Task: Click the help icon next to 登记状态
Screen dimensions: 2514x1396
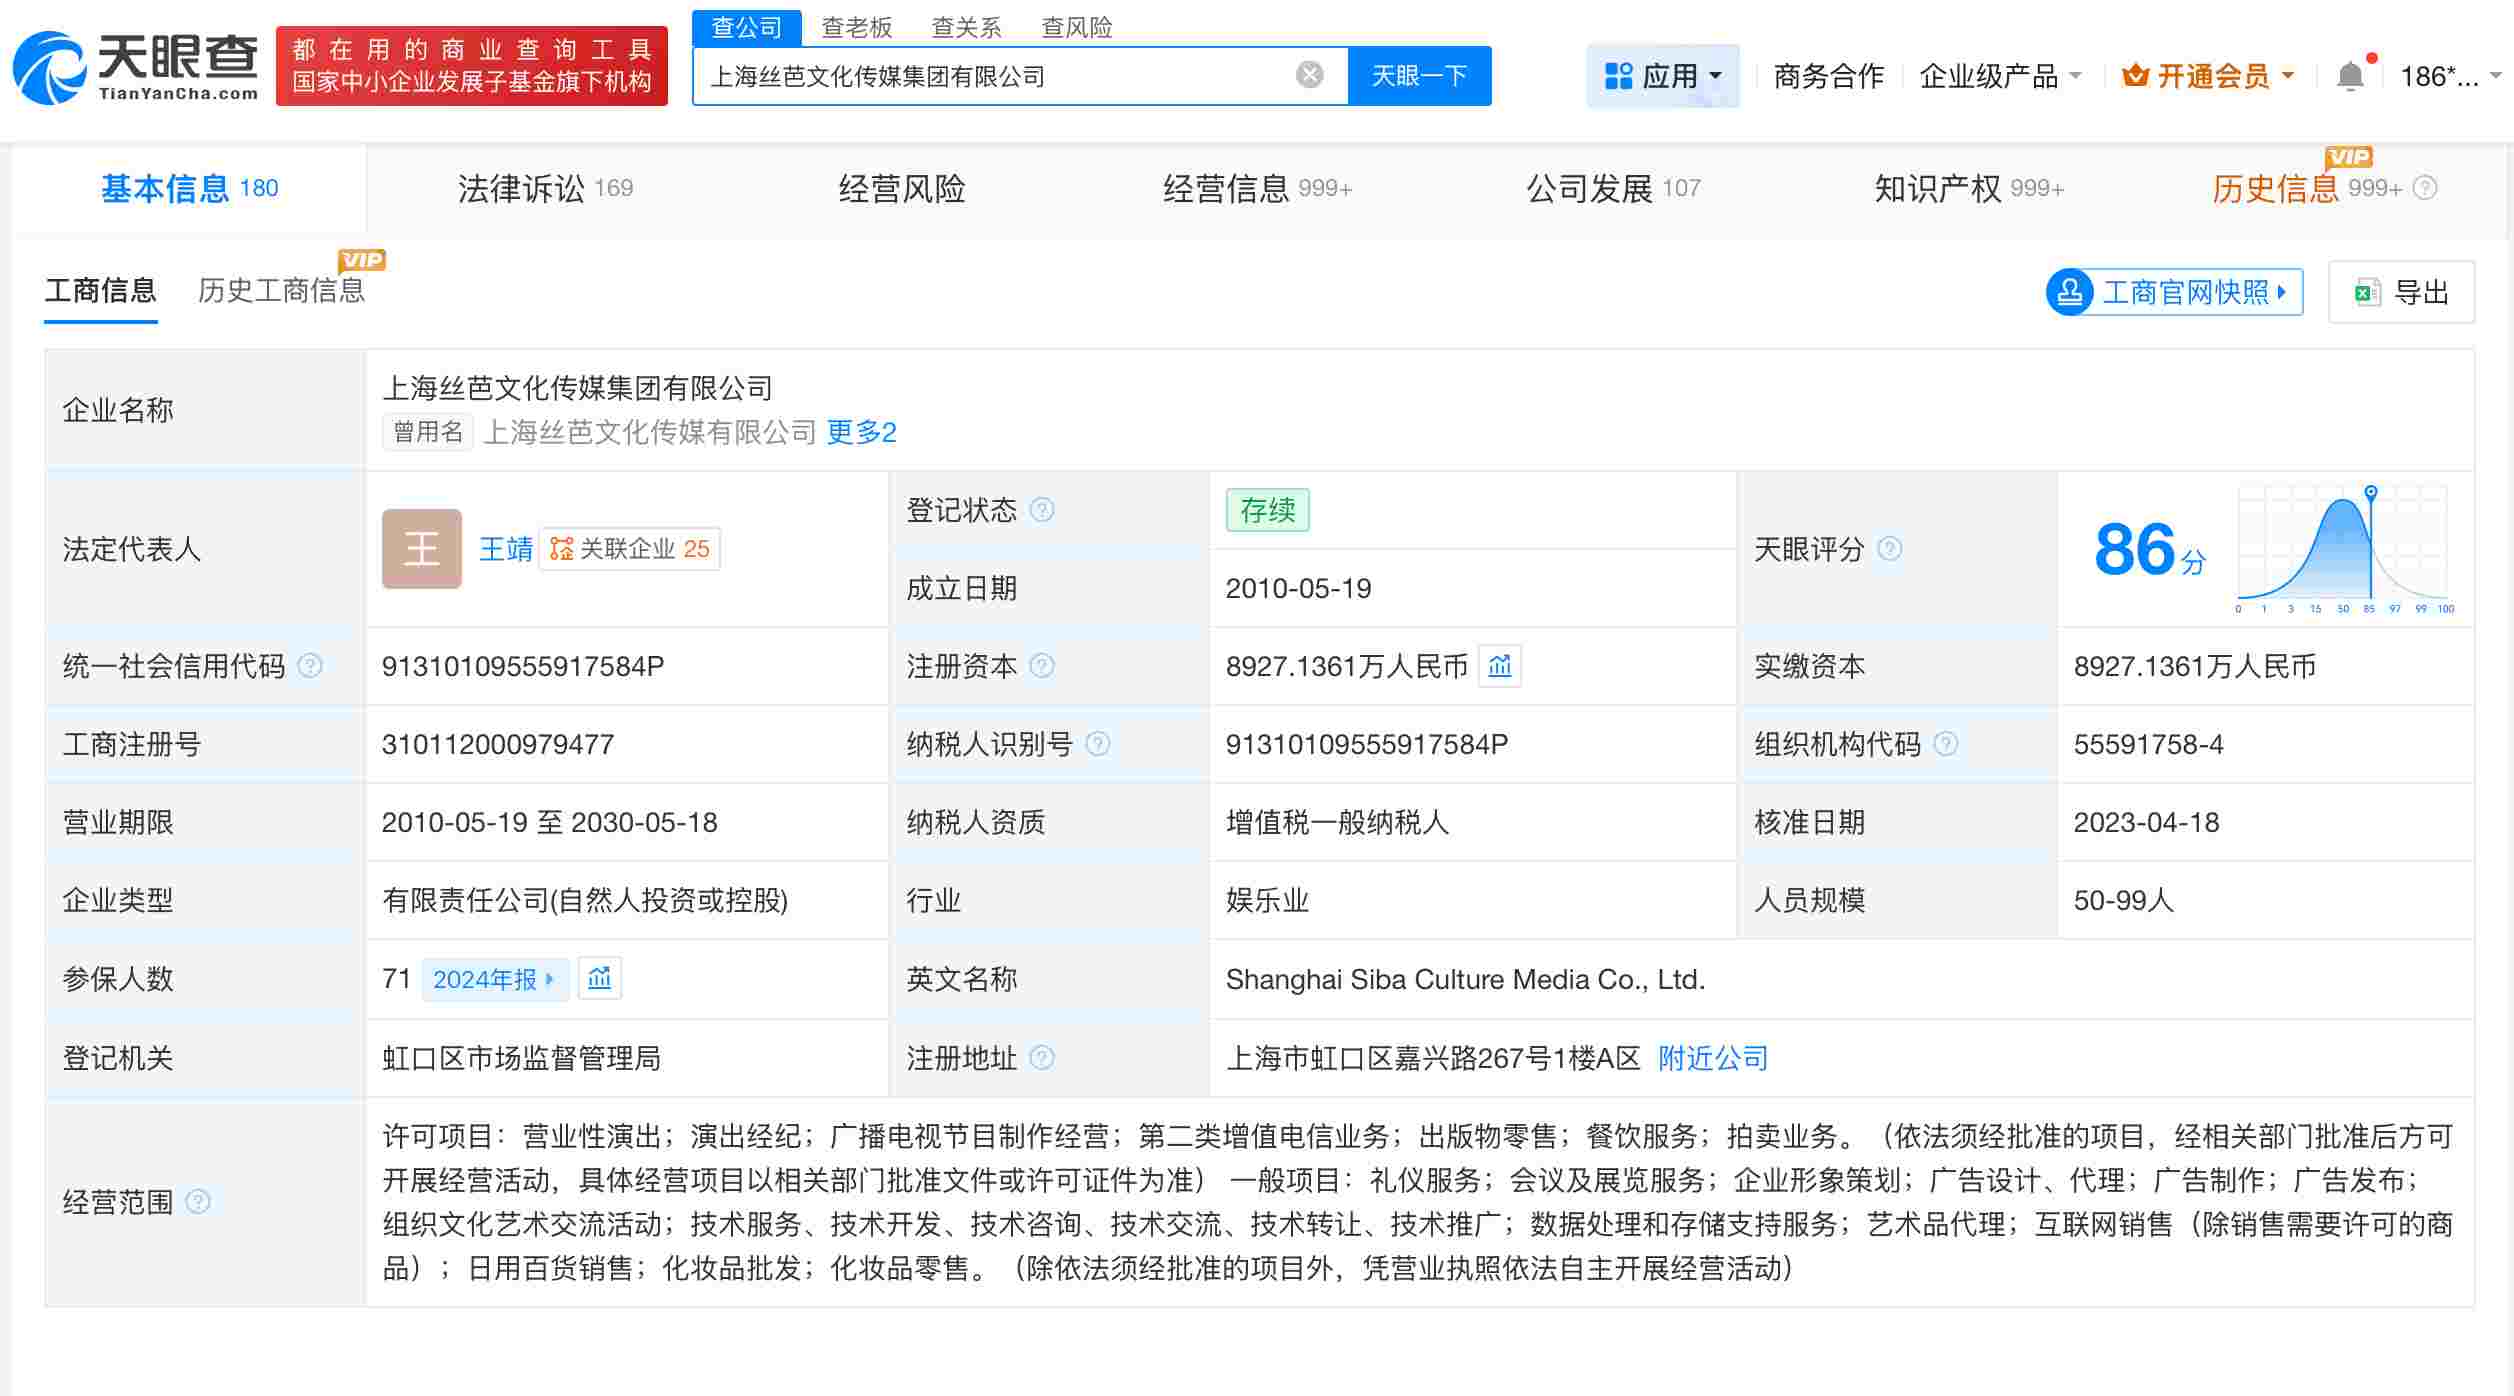Action: tap(1042, 509)
